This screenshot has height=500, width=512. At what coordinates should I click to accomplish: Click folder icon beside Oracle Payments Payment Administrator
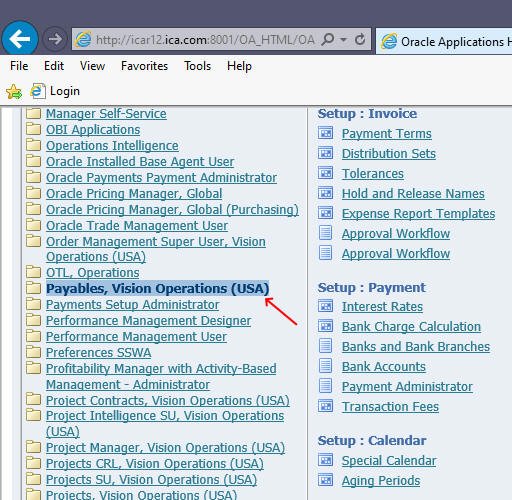pyautogui.click(x=33, y=177)
